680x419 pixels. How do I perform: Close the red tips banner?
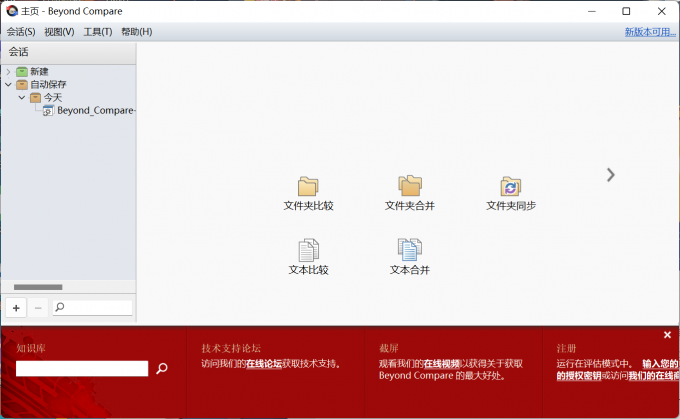pyautogui.click(x=667, y=335)
